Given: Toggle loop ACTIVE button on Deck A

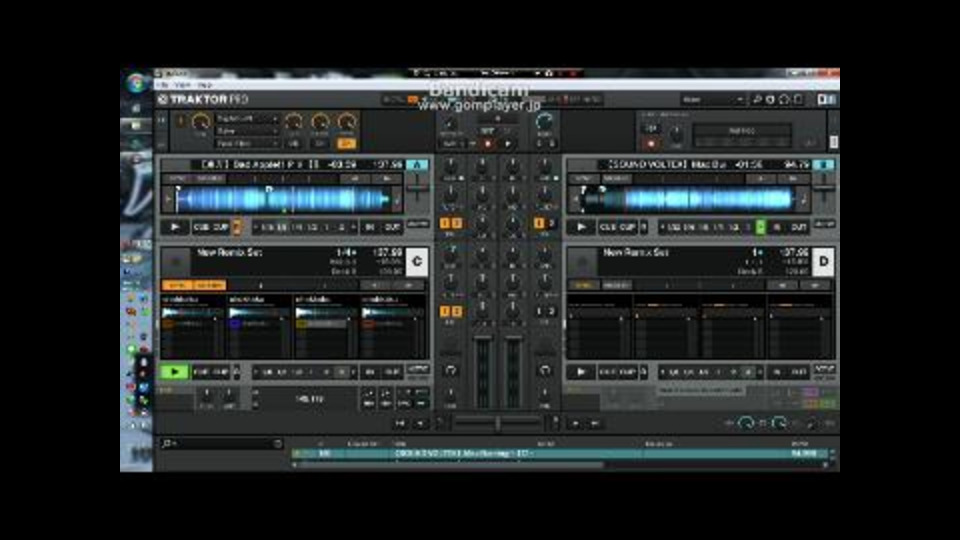Looking at the screenshot, I should tap(418, 225).
